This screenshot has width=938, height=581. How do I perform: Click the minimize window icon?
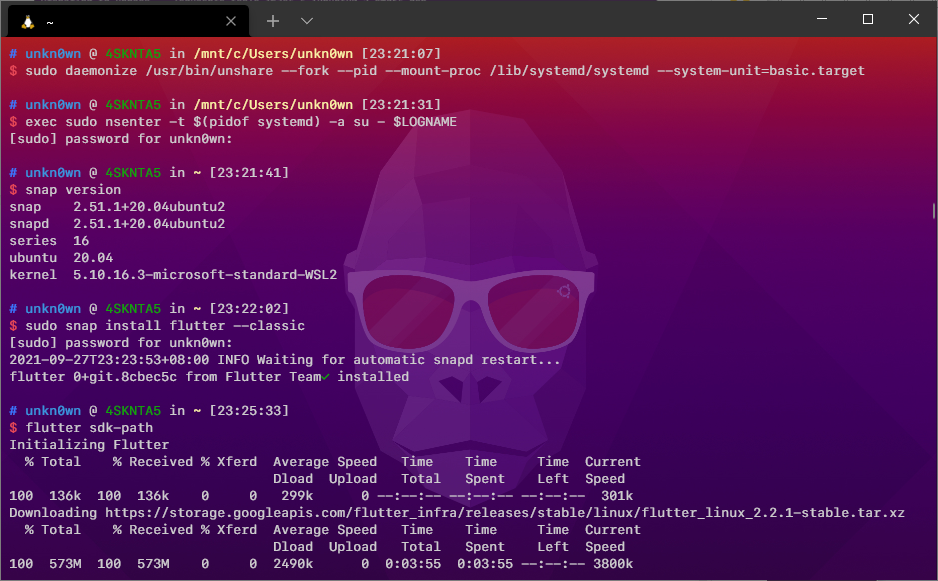820,19
